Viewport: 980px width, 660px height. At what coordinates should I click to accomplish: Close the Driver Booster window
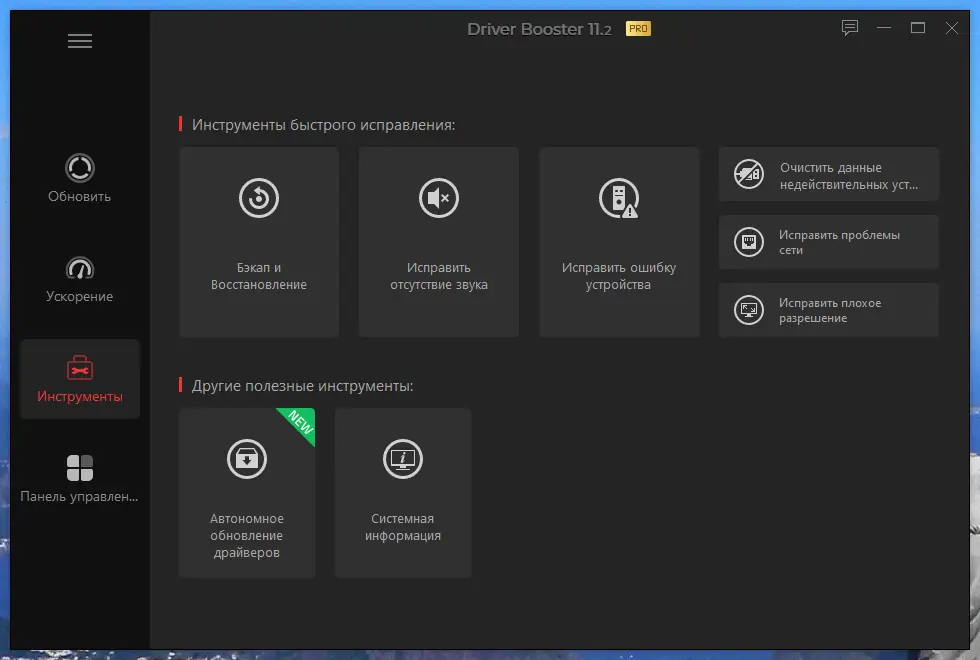click(951, 28)
